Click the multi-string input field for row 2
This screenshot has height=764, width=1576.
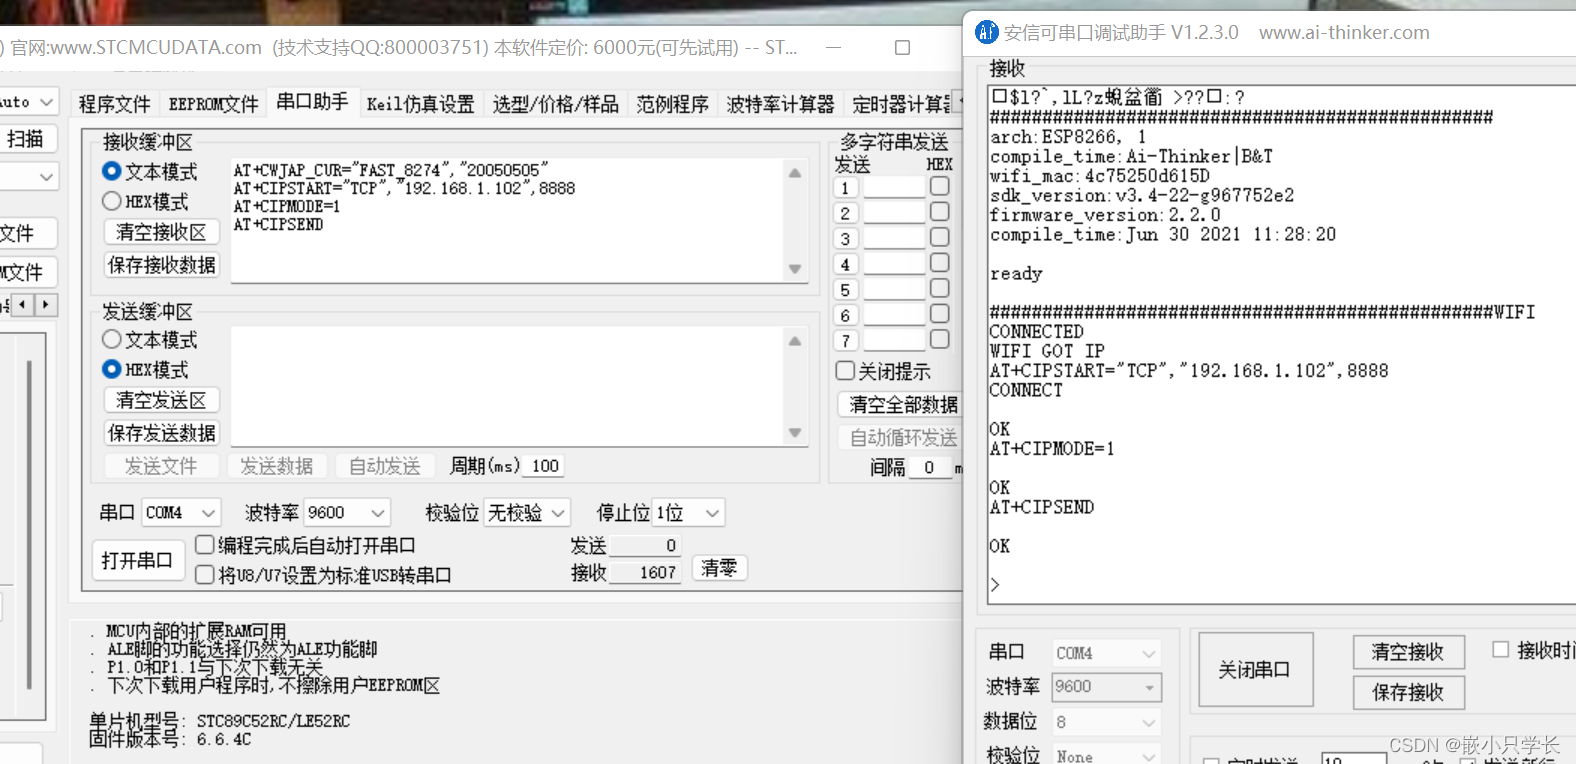tap(894, 213)
